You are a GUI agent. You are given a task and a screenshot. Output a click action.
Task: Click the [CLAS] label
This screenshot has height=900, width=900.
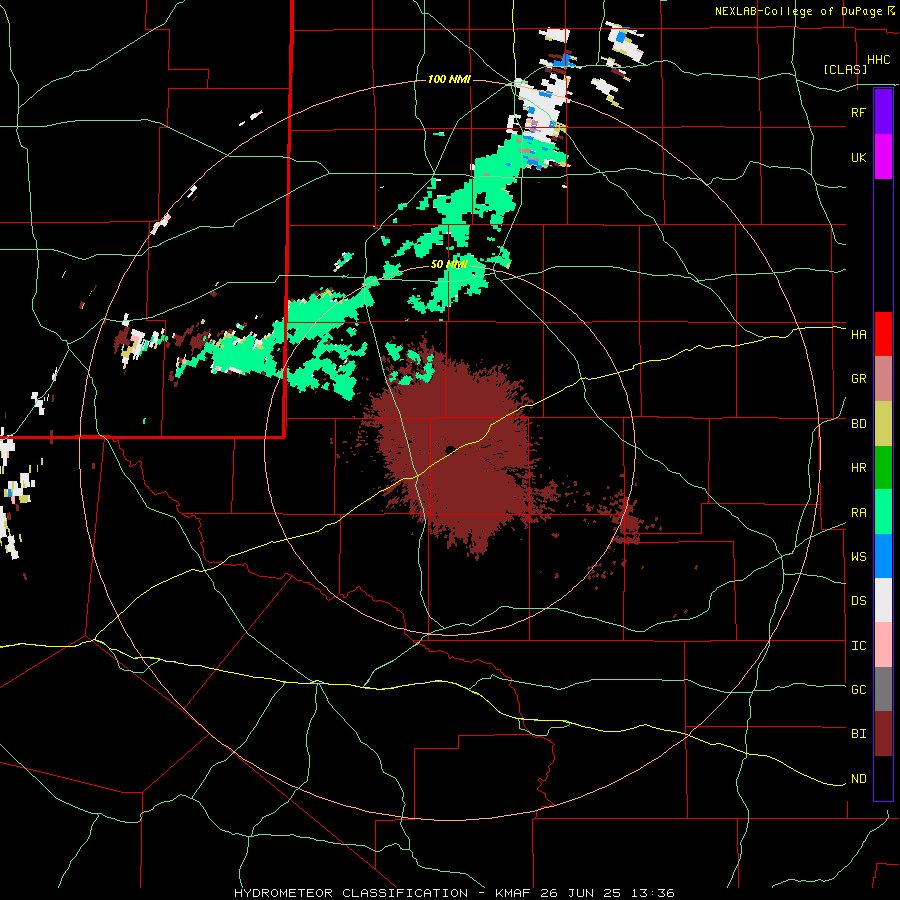(x=845, y=69)
